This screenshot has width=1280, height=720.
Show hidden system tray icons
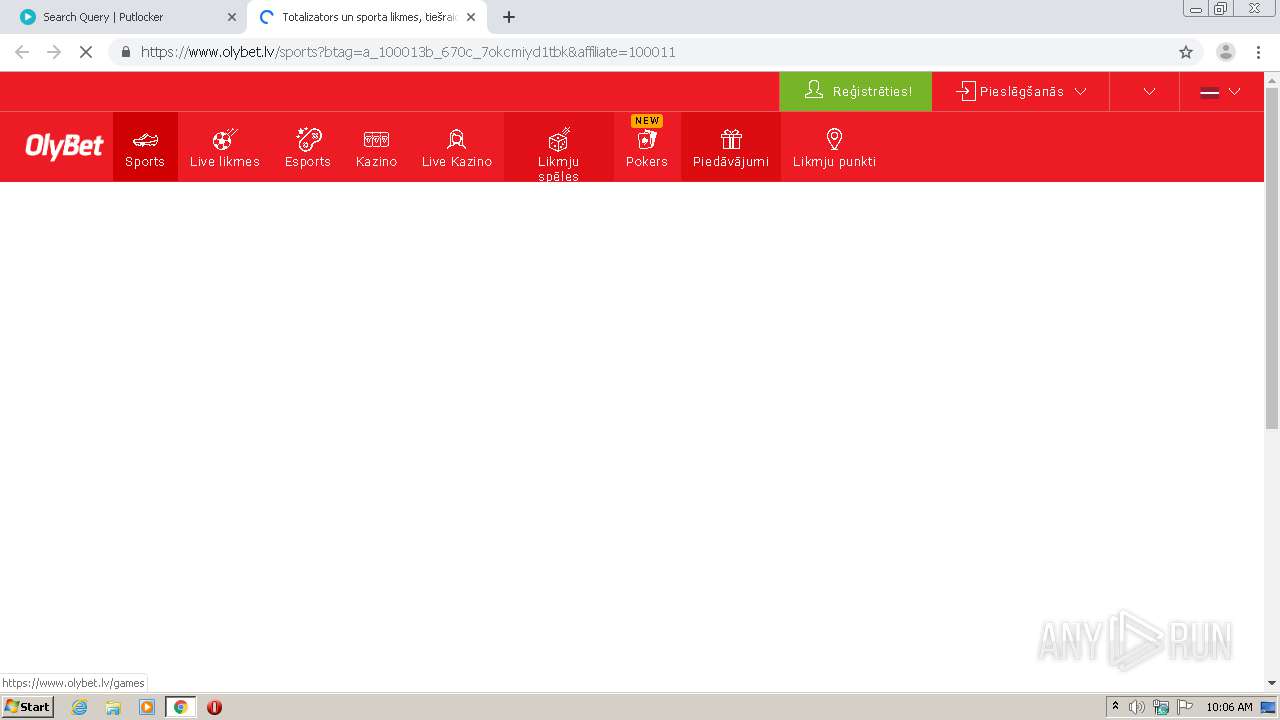point(1115,707)
